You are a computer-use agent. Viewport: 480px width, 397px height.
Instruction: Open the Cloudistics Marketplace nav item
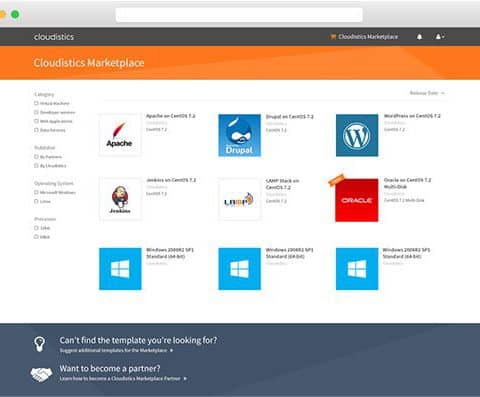[364, 37]
